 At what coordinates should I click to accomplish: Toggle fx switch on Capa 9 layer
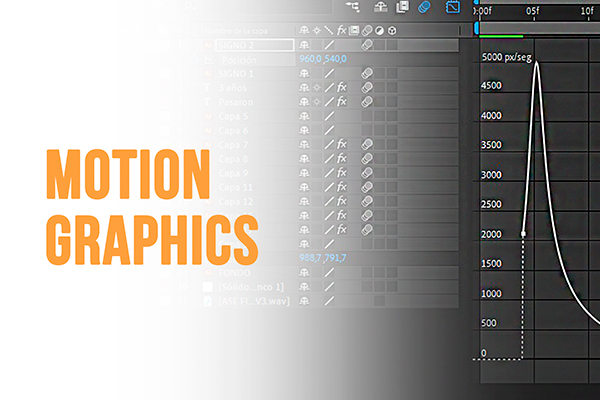[341, 173]
